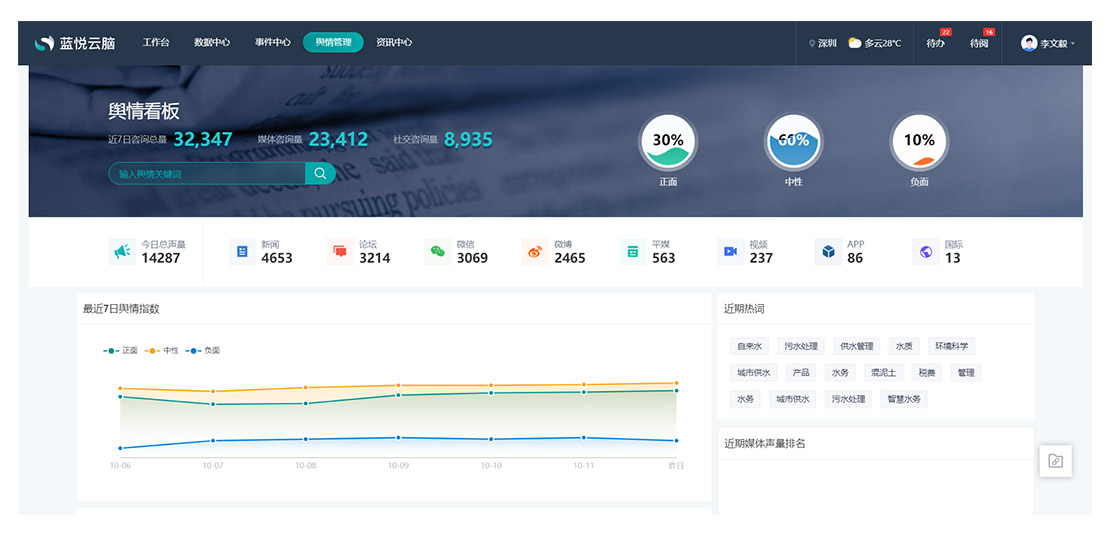Select the 新闻 news channel icon
Image resolution: width=1110 pixels, height=537 pixels.
[242, 252]
